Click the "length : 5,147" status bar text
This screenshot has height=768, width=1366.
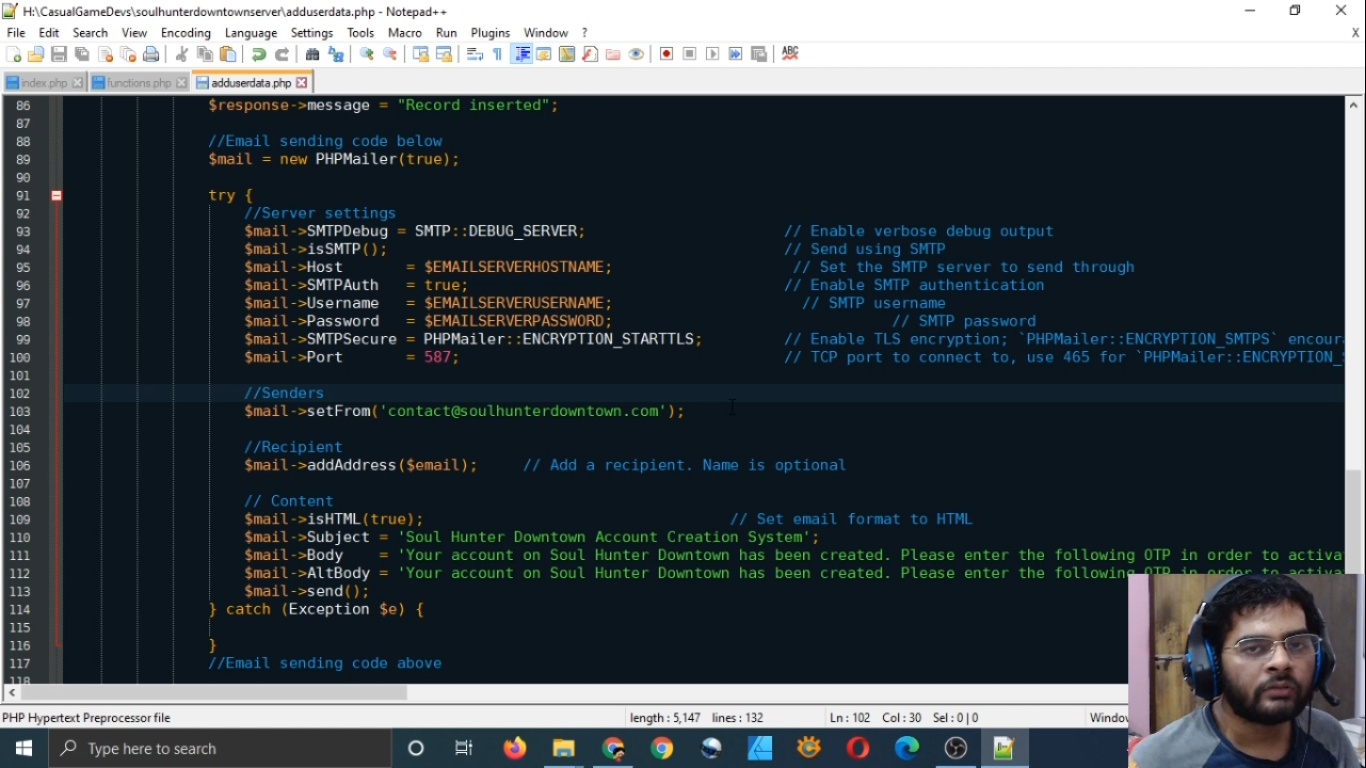[x=665, y=718]
